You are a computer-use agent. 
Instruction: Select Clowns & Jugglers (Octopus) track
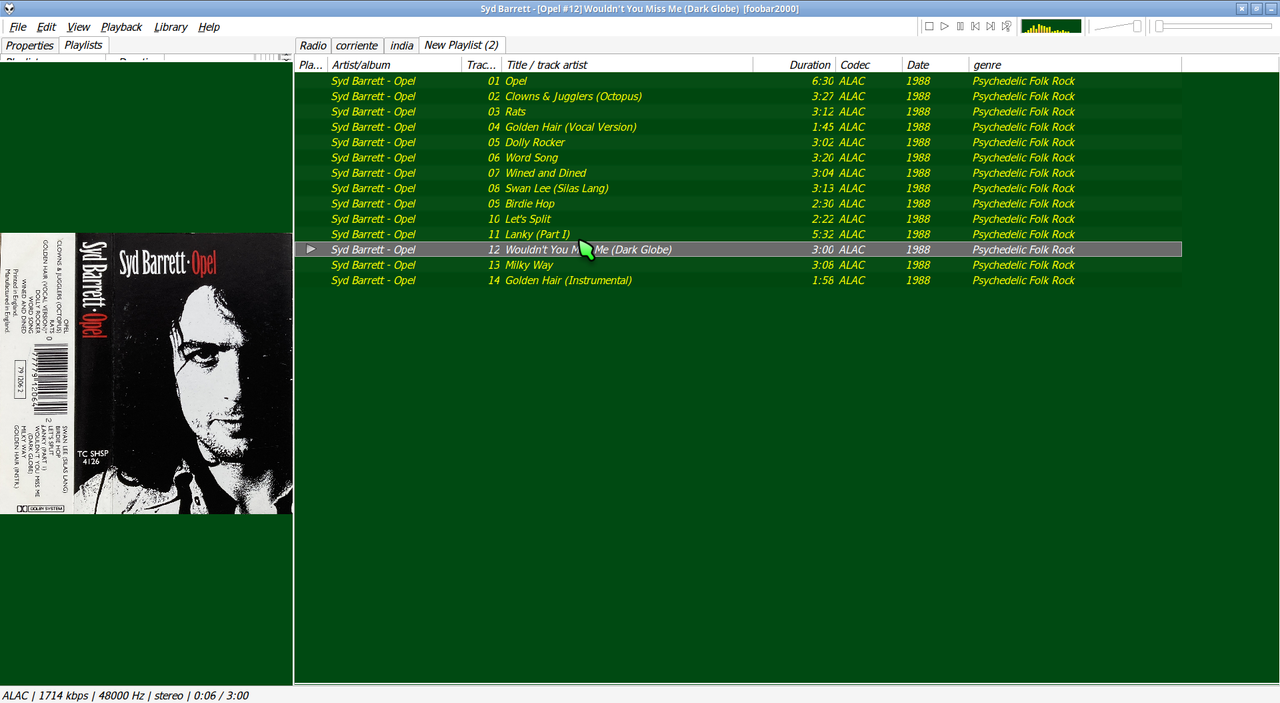[738, 96]
